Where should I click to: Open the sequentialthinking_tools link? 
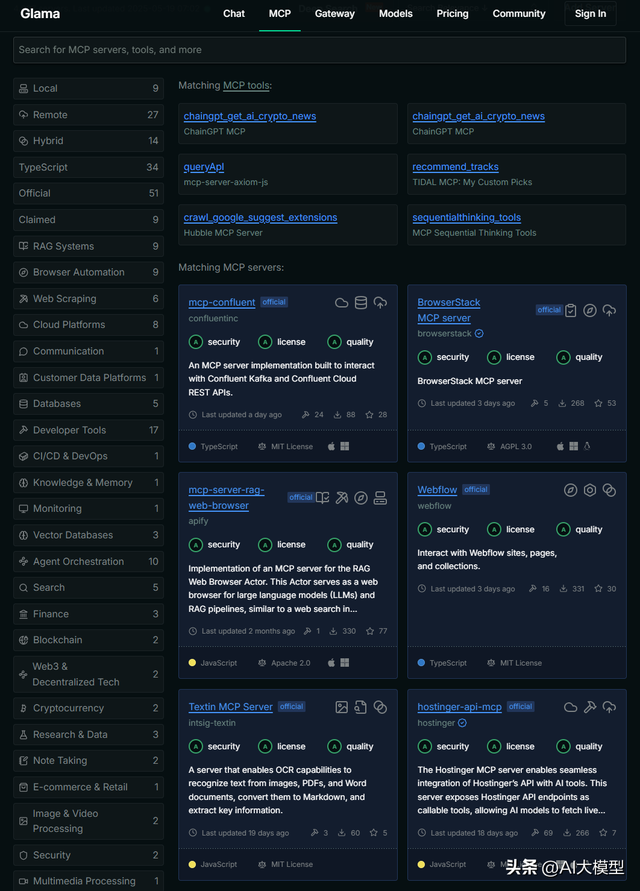click(x=467, y=218)
